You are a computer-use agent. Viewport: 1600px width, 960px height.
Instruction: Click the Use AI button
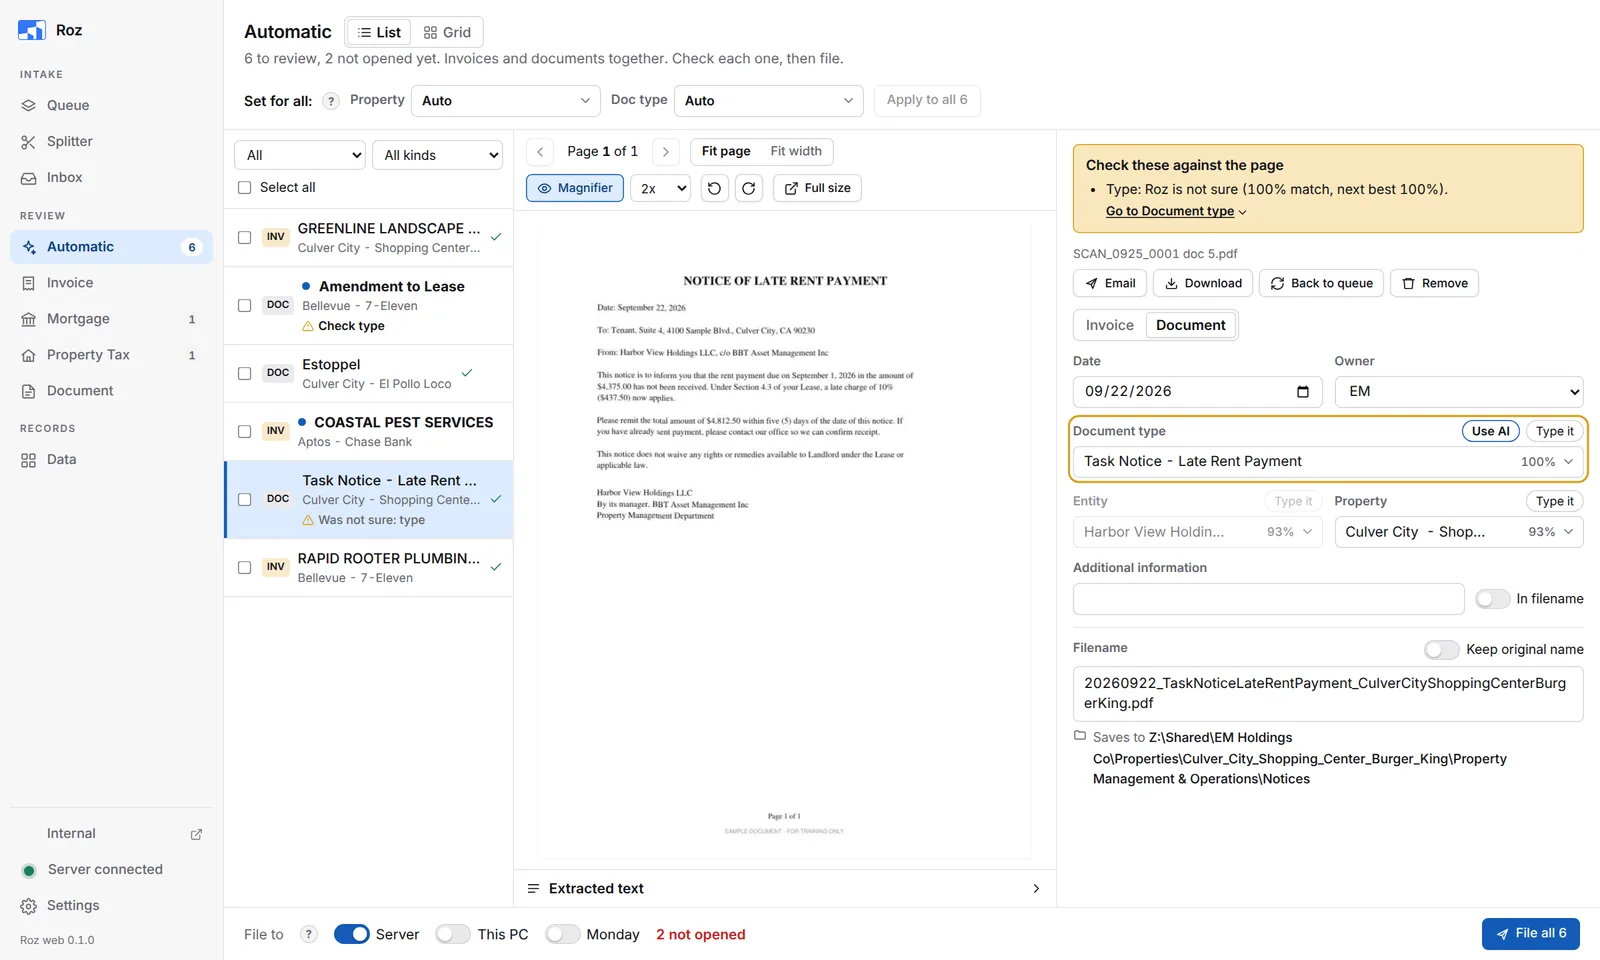[1491, 431]
